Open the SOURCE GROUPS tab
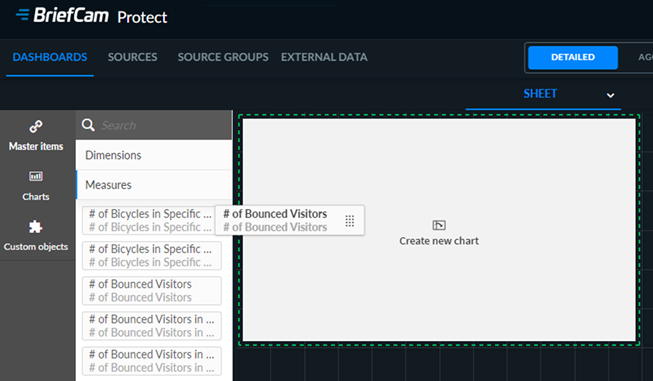Image resolution: width=653 pixels, height=381 pixels. coord(223,57)
